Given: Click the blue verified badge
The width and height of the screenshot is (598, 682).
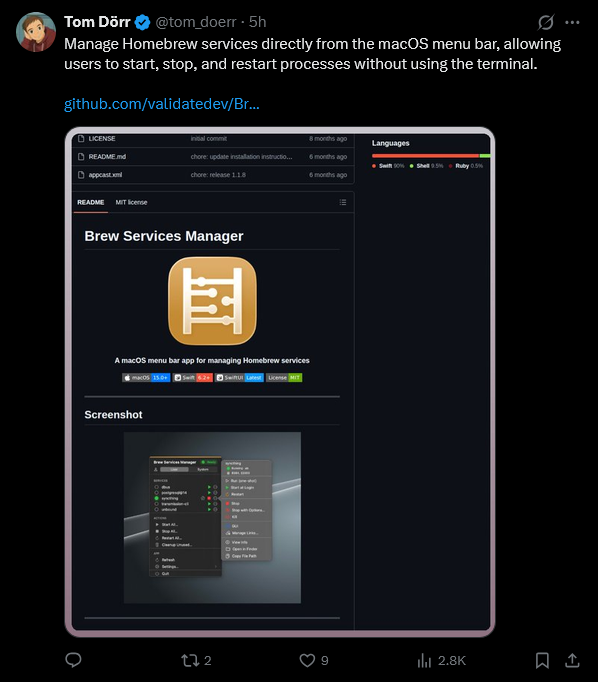Looking at the screenshot, I should coord(142,22).
